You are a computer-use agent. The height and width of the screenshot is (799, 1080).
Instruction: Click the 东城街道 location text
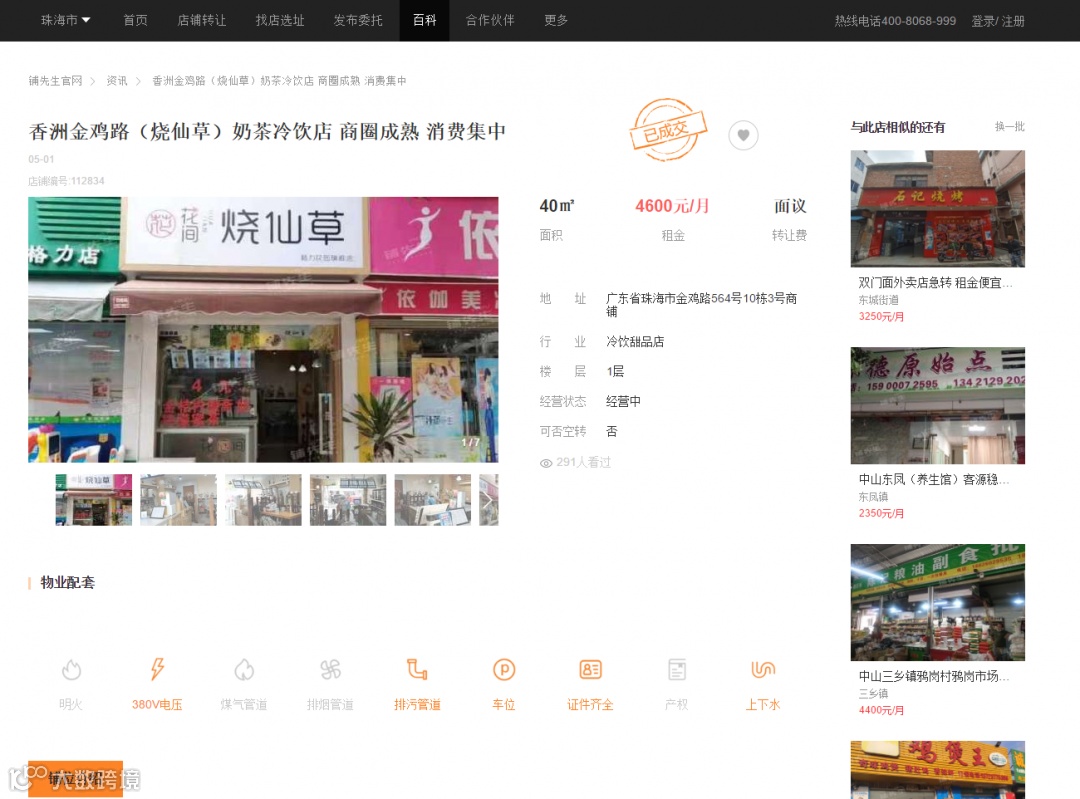[878, 300]
